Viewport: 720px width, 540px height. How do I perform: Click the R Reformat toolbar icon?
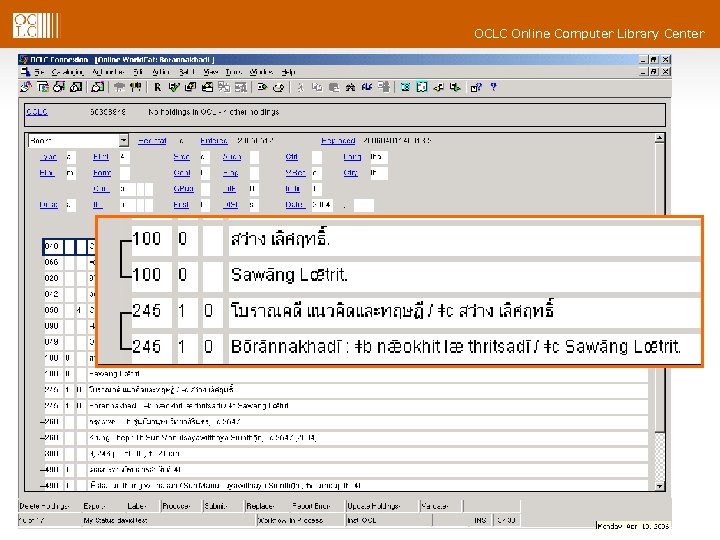click(158, 87)
